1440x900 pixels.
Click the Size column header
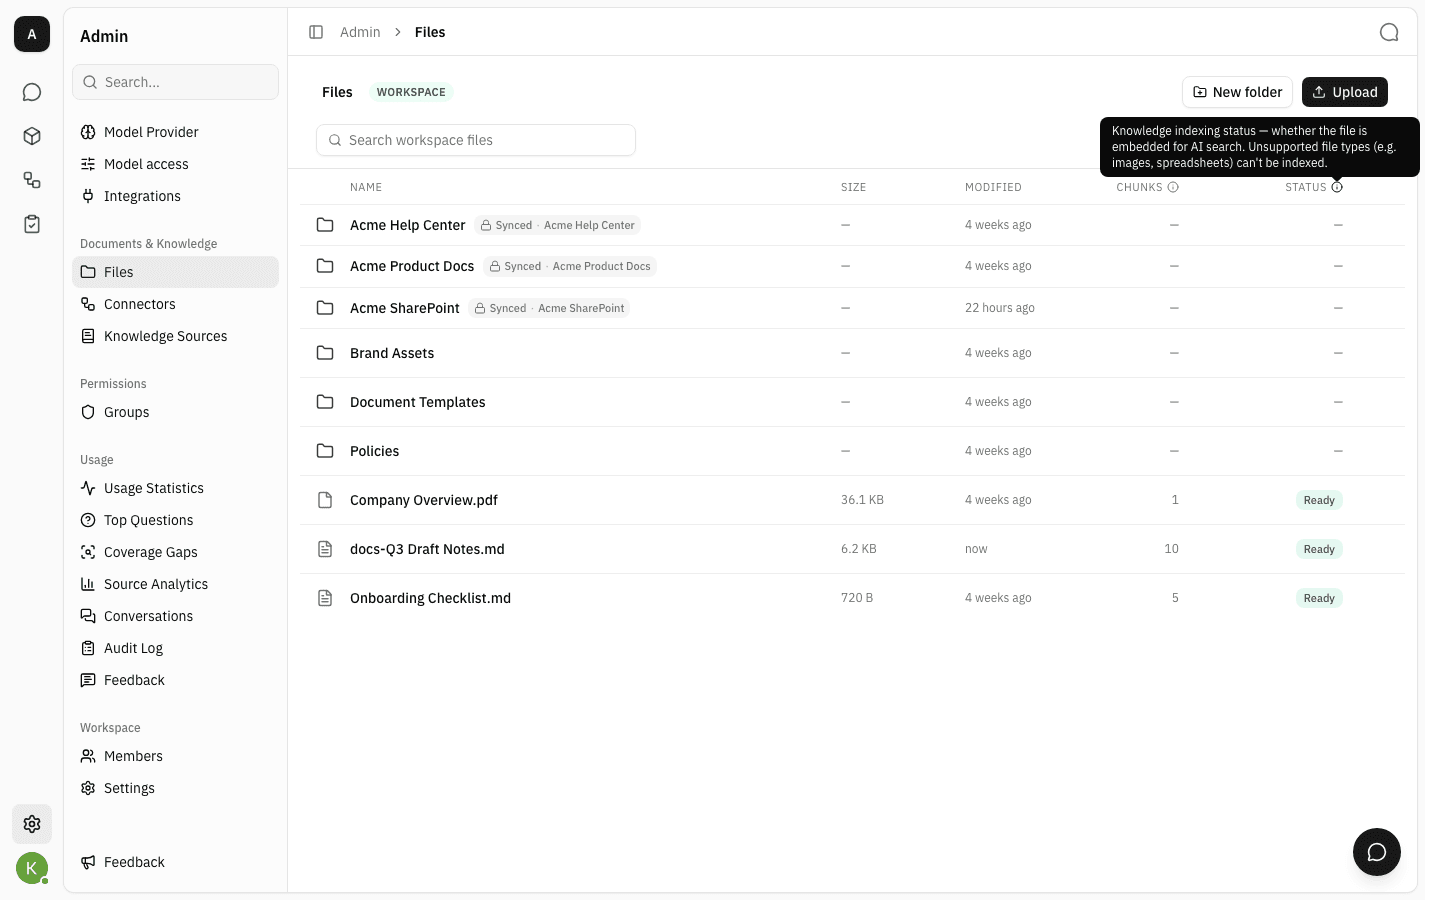tap(853, 187)
